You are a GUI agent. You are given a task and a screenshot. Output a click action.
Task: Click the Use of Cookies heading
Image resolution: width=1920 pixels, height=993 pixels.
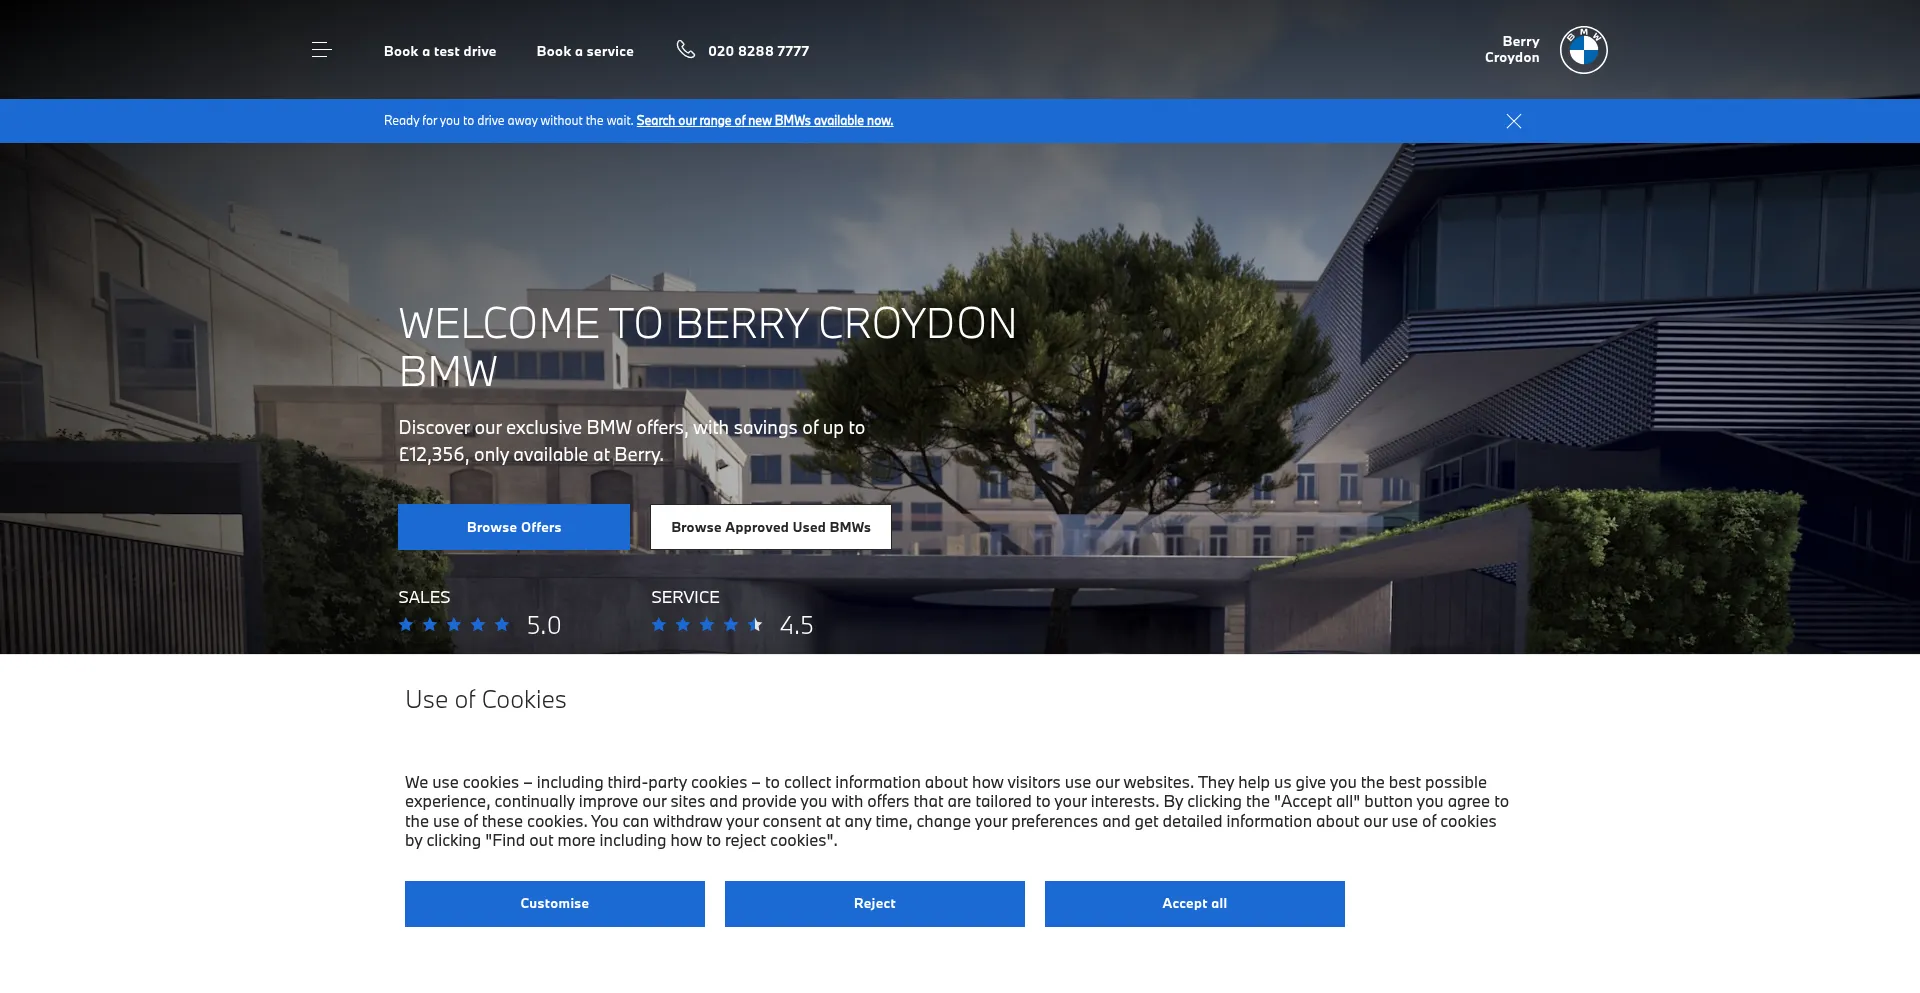tap(485, 700)
